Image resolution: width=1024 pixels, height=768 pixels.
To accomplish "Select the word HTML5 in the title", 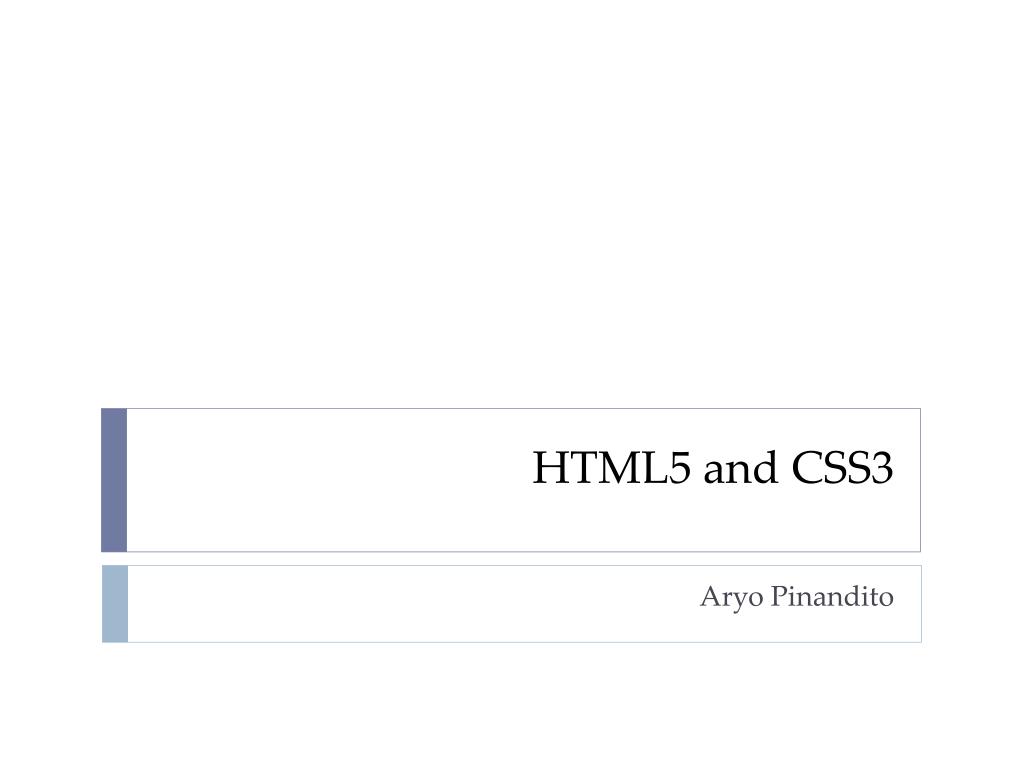I will click(611, 468).
